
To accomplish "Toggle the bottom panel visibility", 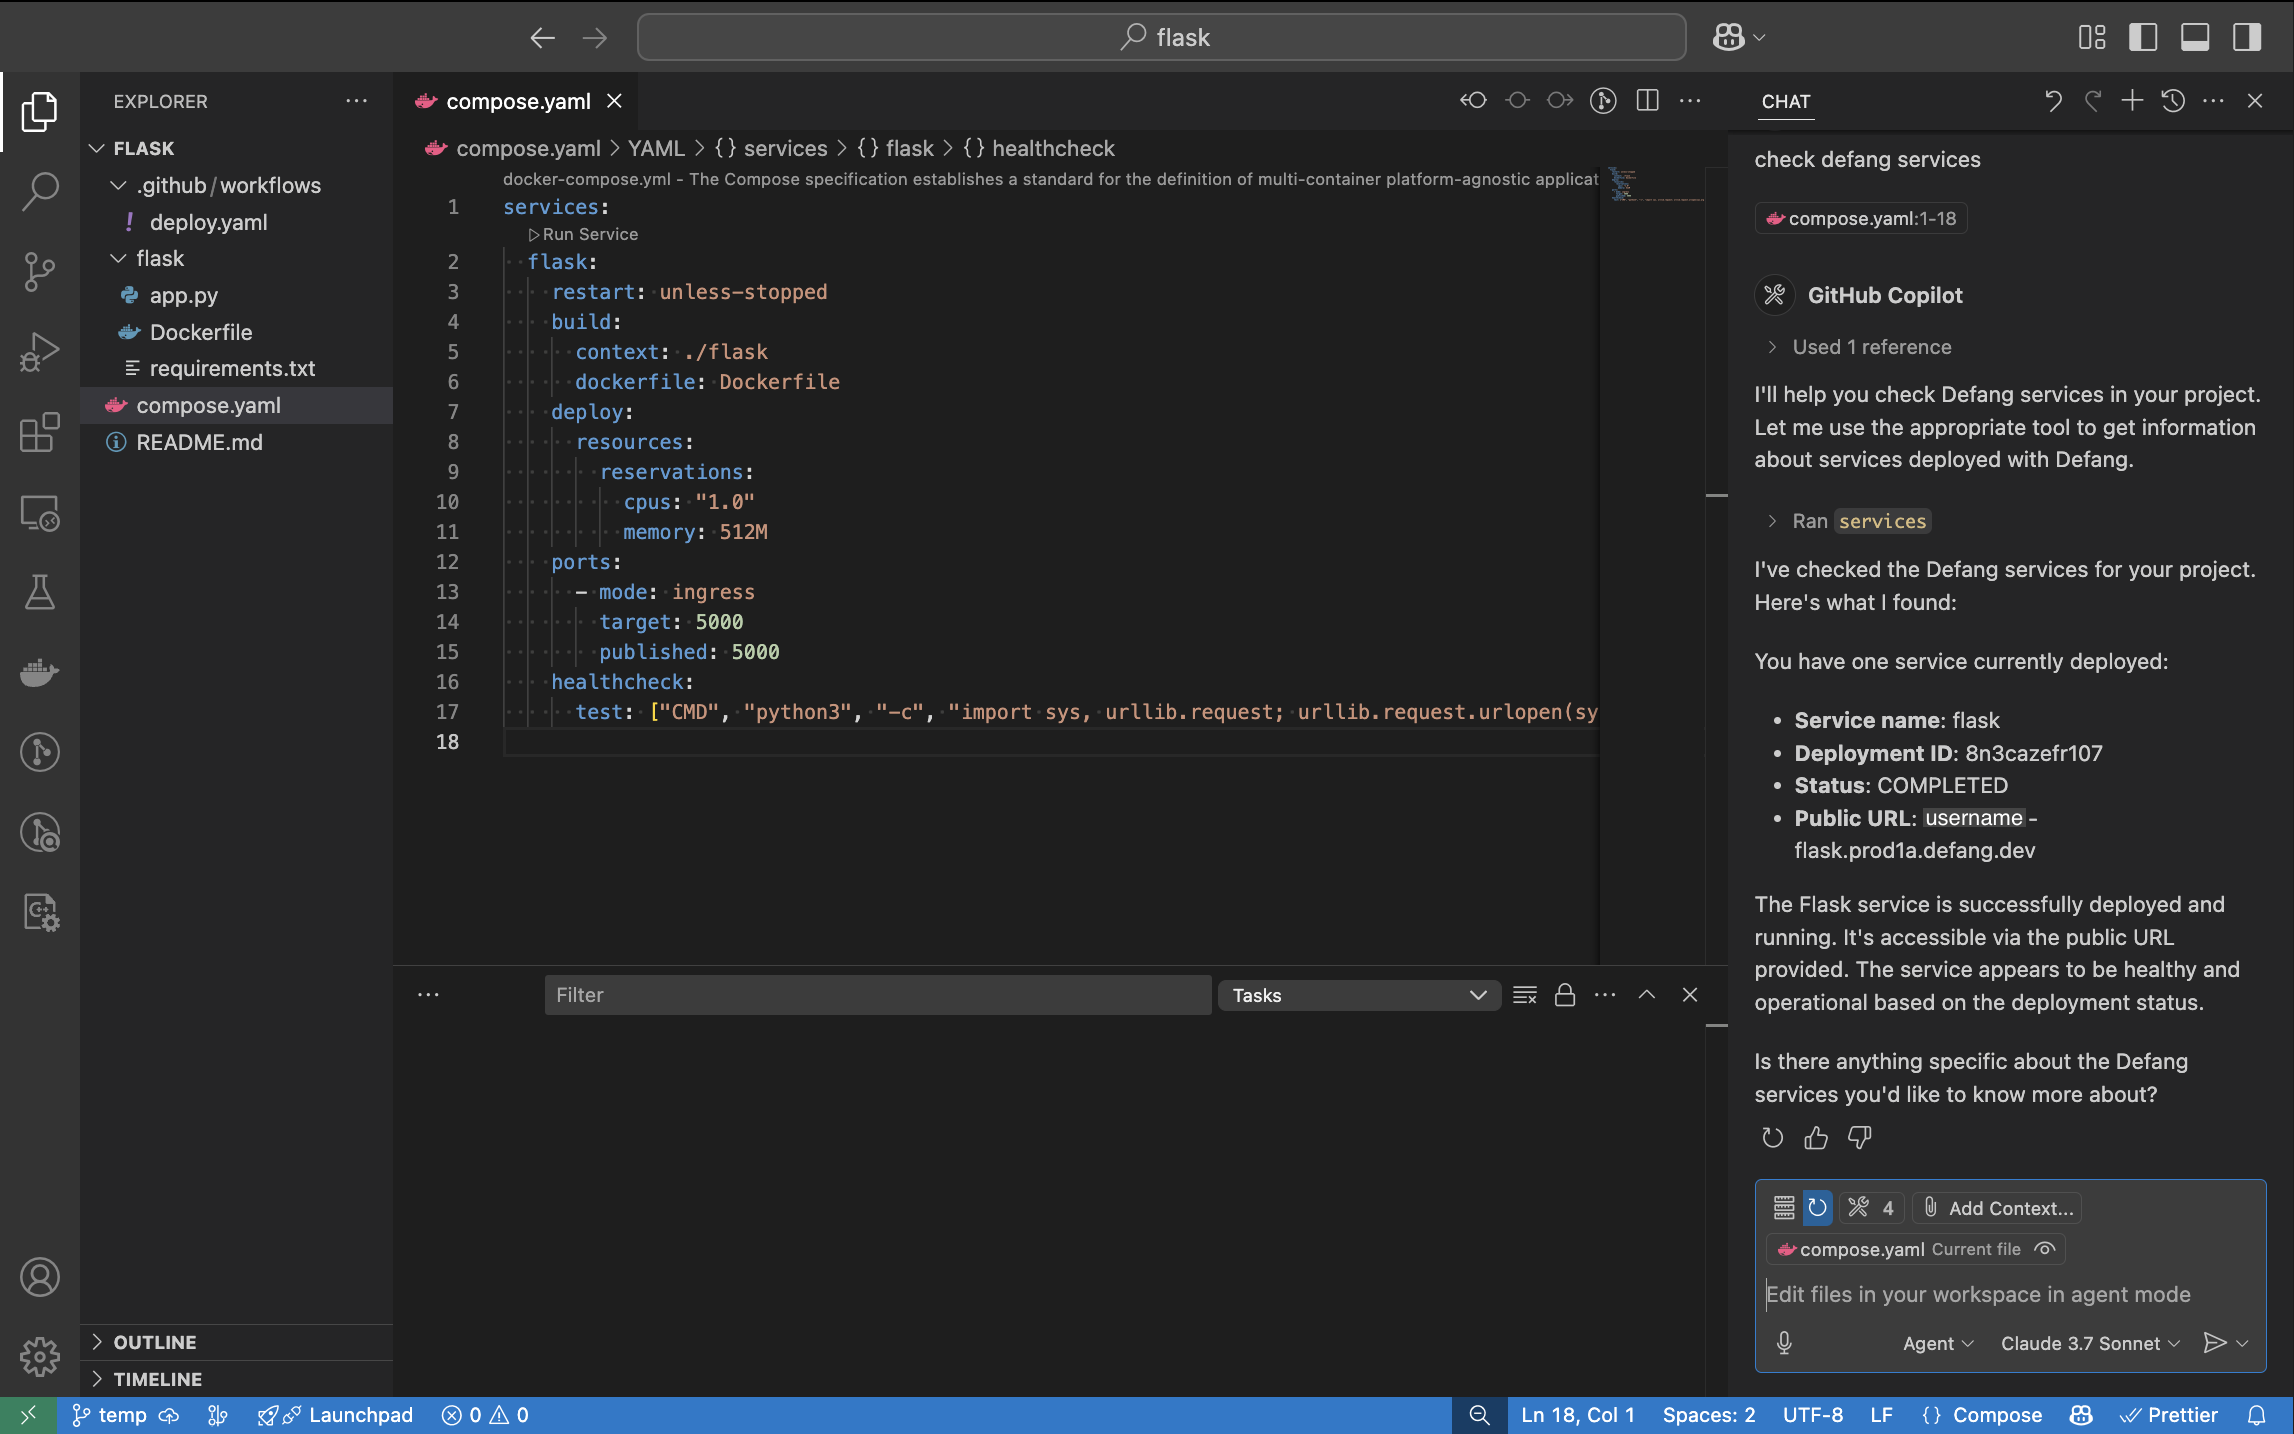I will [x=2195, y=38].
